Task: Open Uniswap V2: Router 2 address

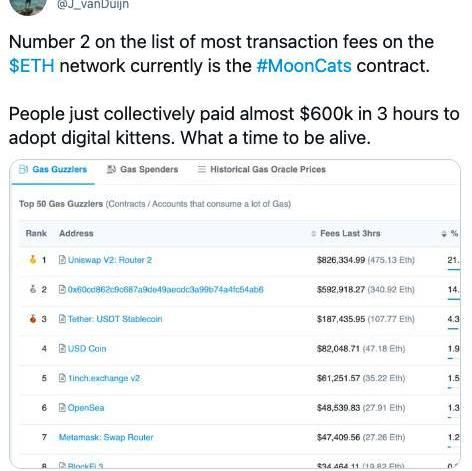Action: (x=110, y=260)
